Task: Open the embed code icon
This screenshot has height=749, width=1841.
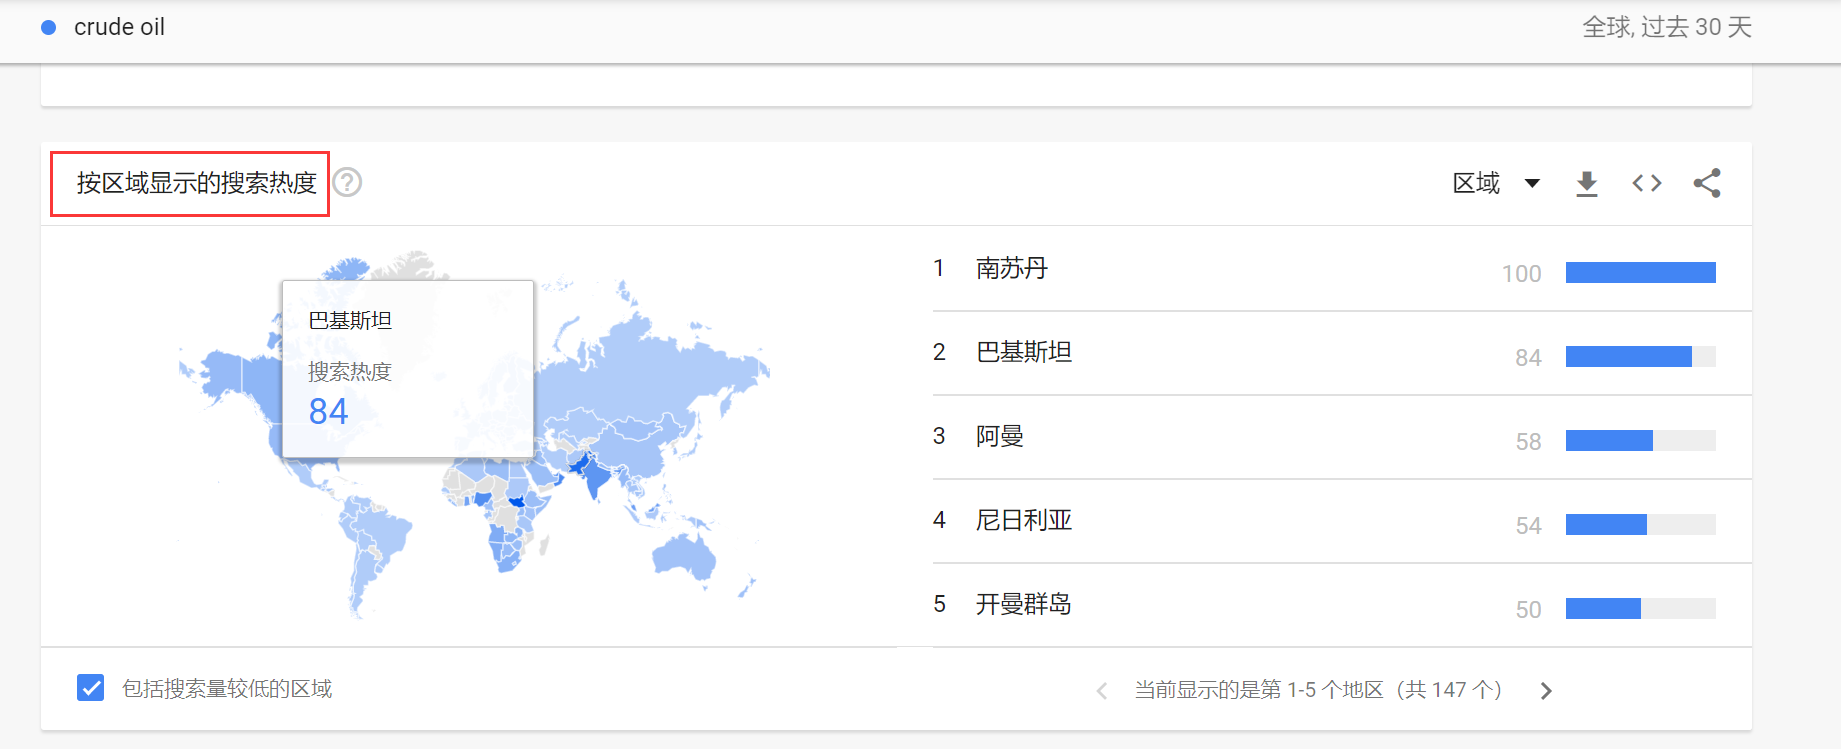Action: tap(1646, 183)
